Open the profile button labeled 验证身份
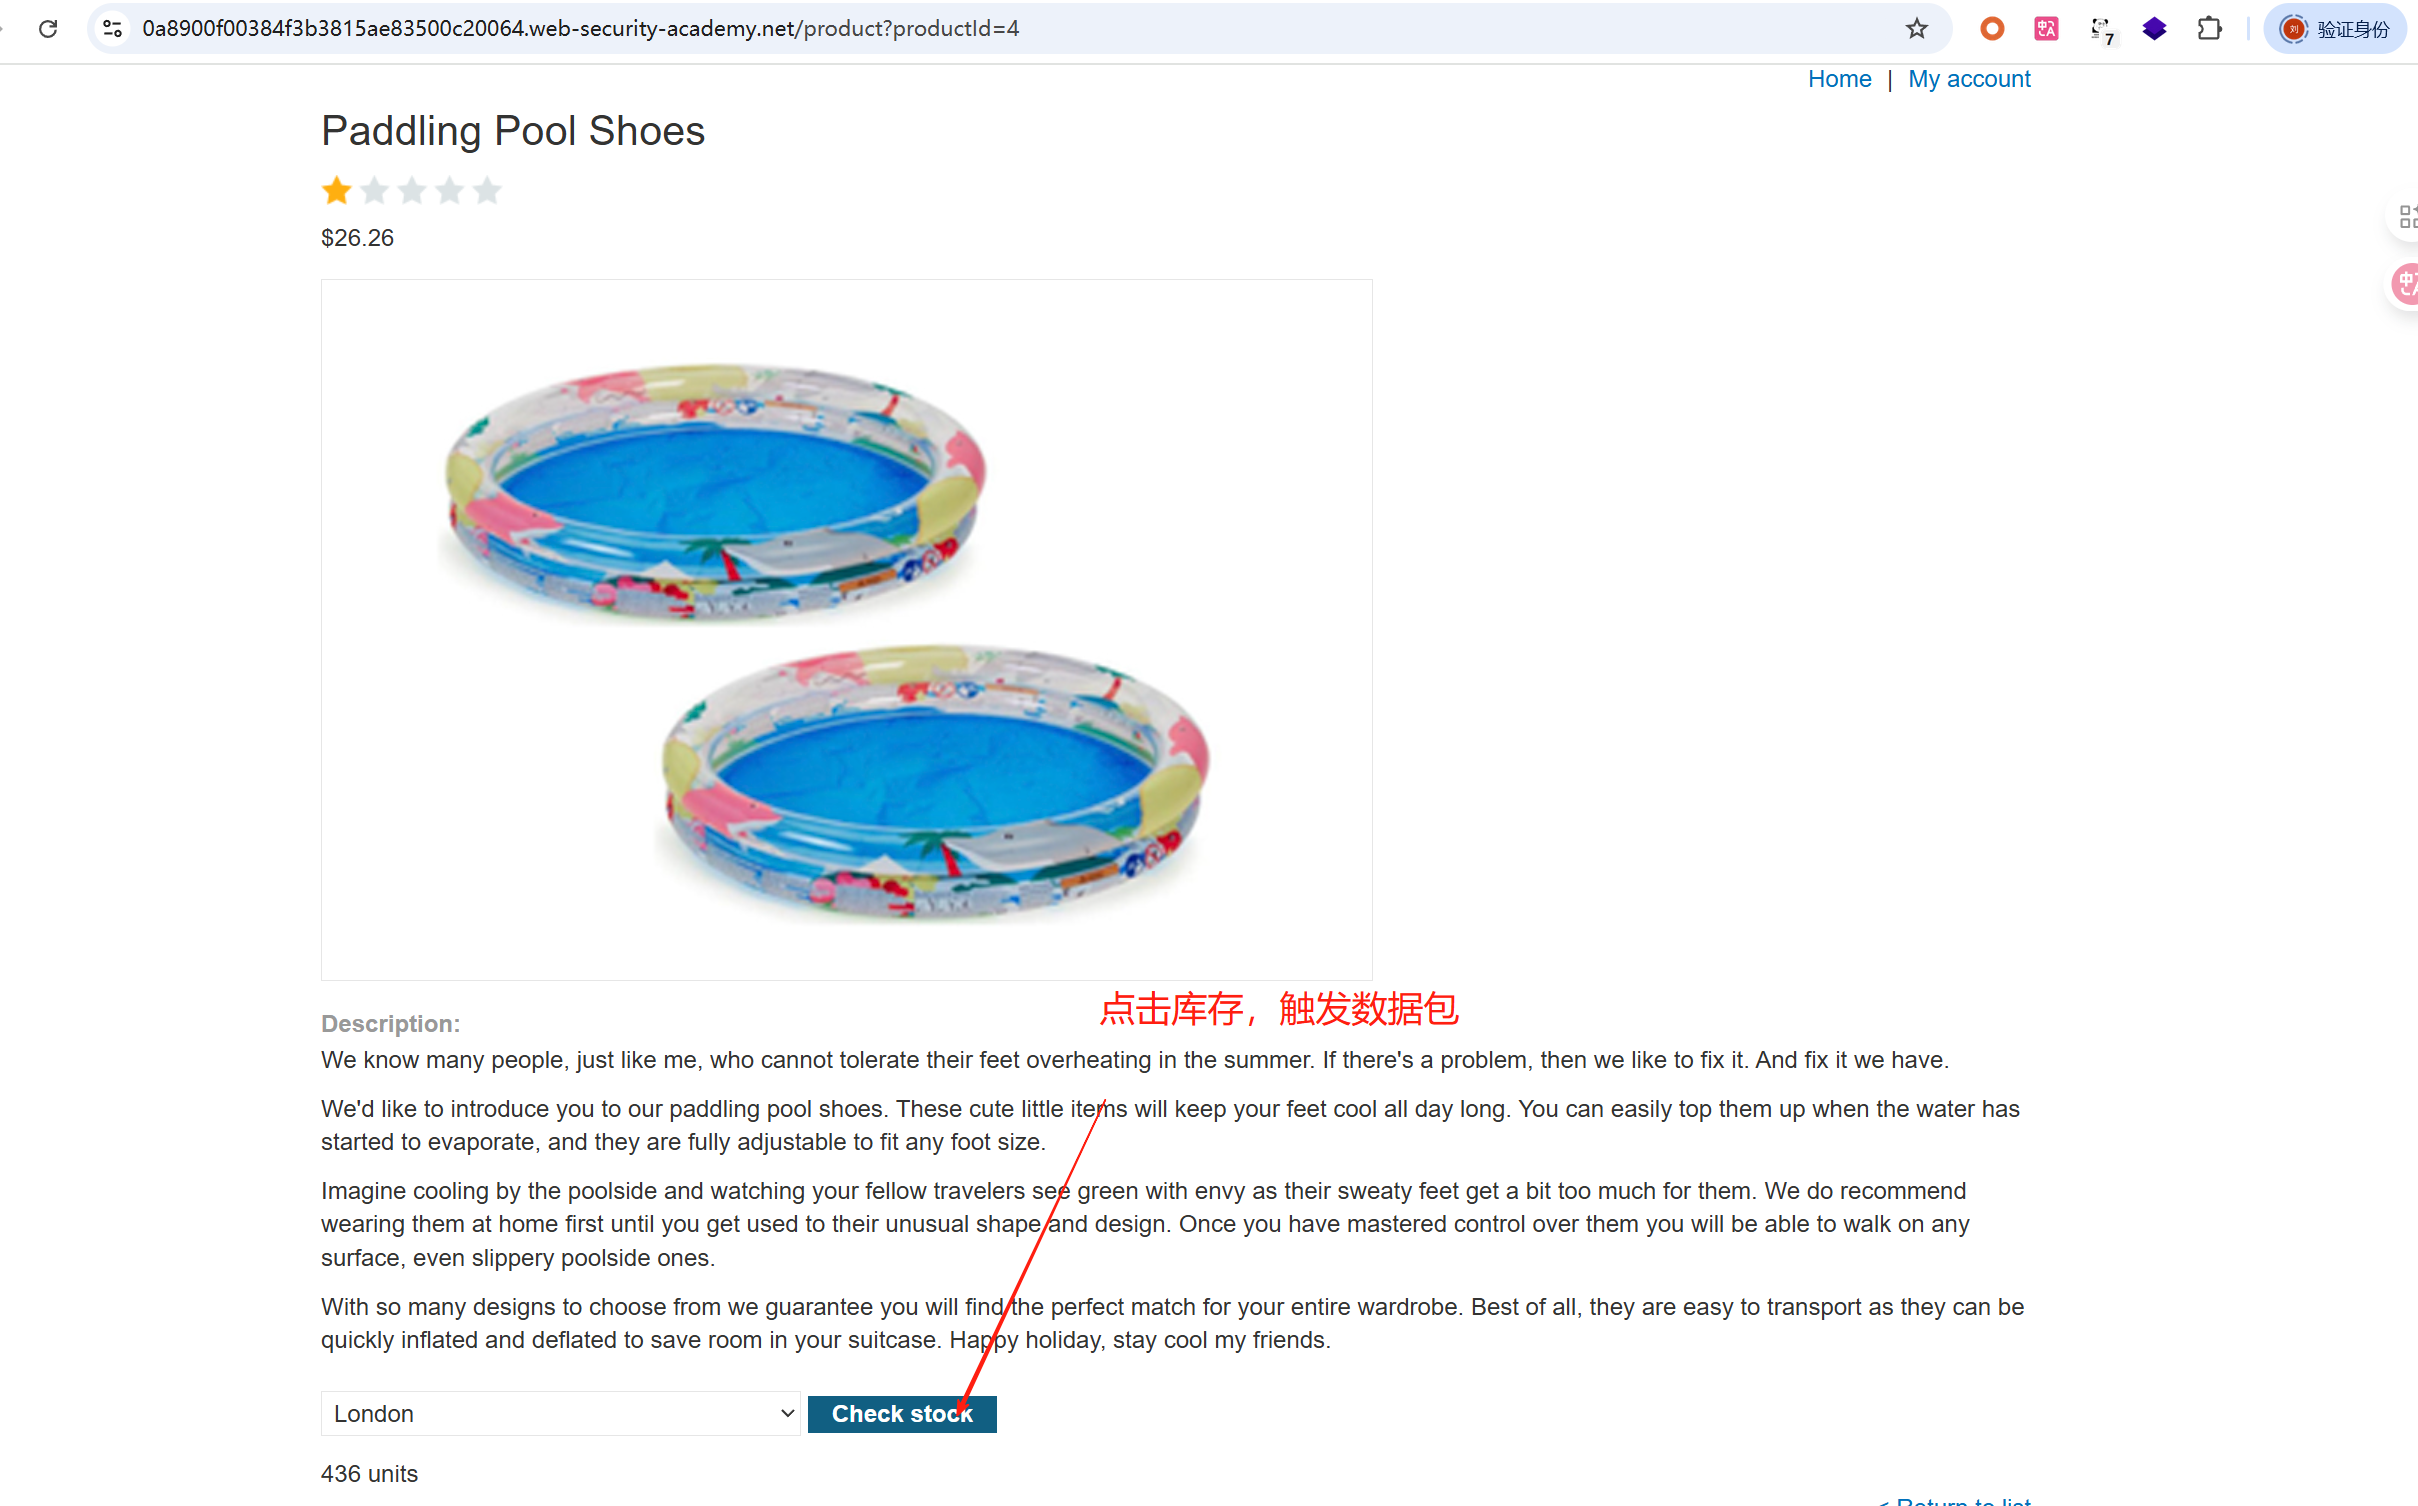Screen dimensions: 2418x1506 coord(2334,29)
